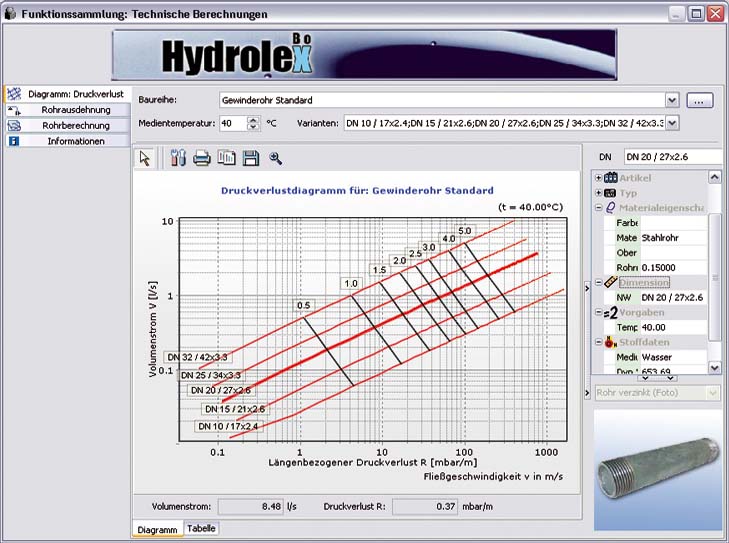Open Informationen section in sidebar
The image size is (729, 543).
75,141
